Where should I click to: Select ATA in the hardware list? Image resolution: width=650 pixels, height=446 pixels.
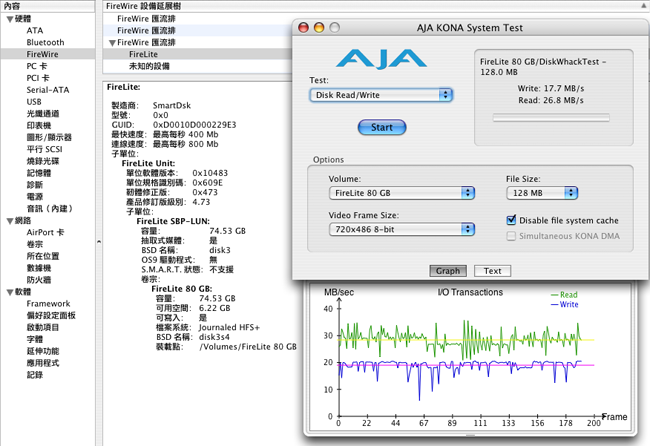click(35, 30)
